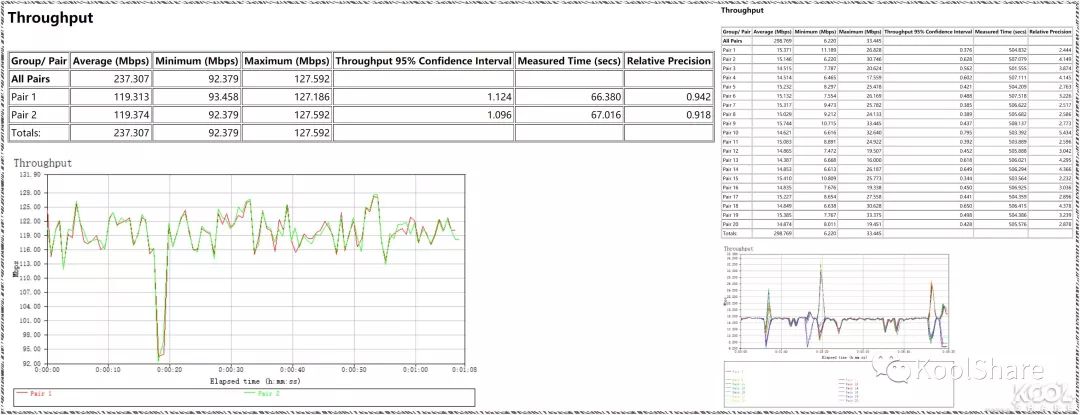Select the 131.90 y-axis label on large chart

32,174
